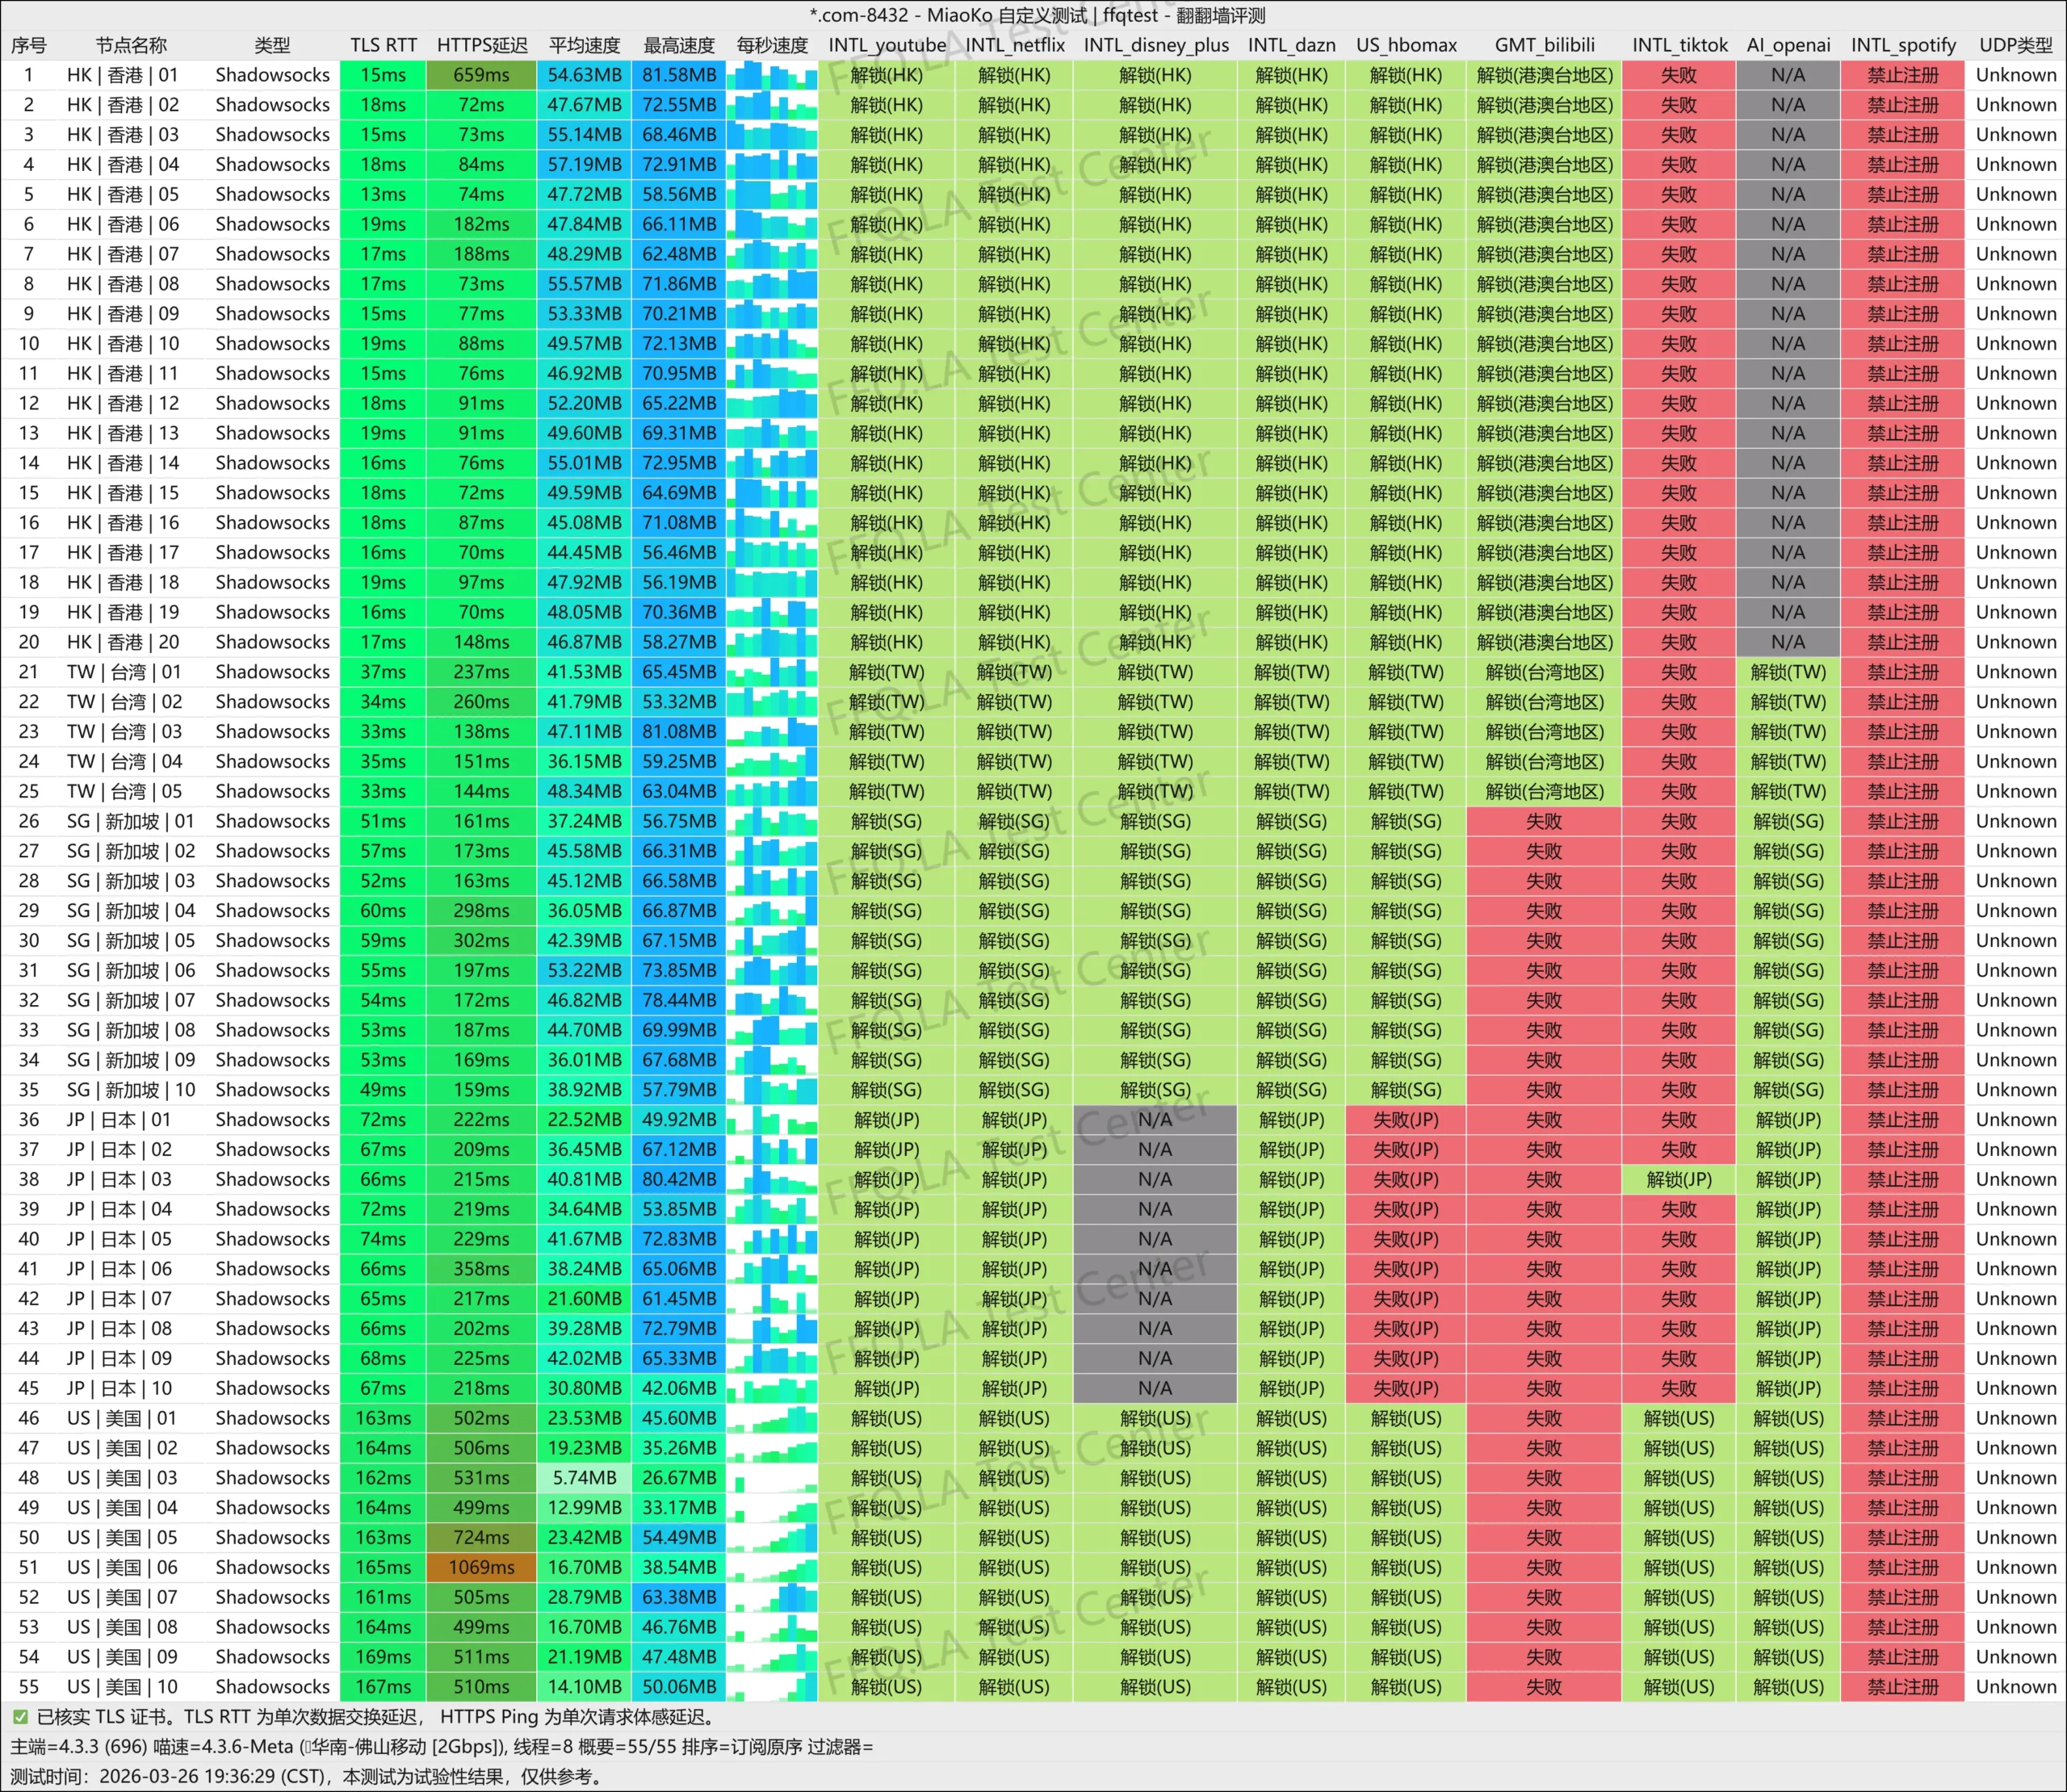The height and width of the screenshot is (1792, 2067).
Task: Click the 659ms HTTPS delay cell
Action: tap(482, 75)
